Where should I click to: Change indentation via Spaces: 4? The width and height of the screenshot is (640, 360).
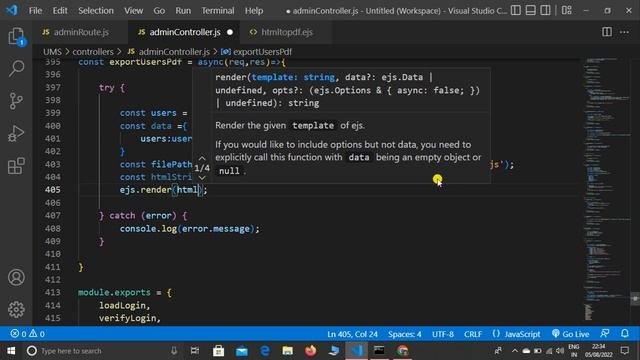(404, 334)
